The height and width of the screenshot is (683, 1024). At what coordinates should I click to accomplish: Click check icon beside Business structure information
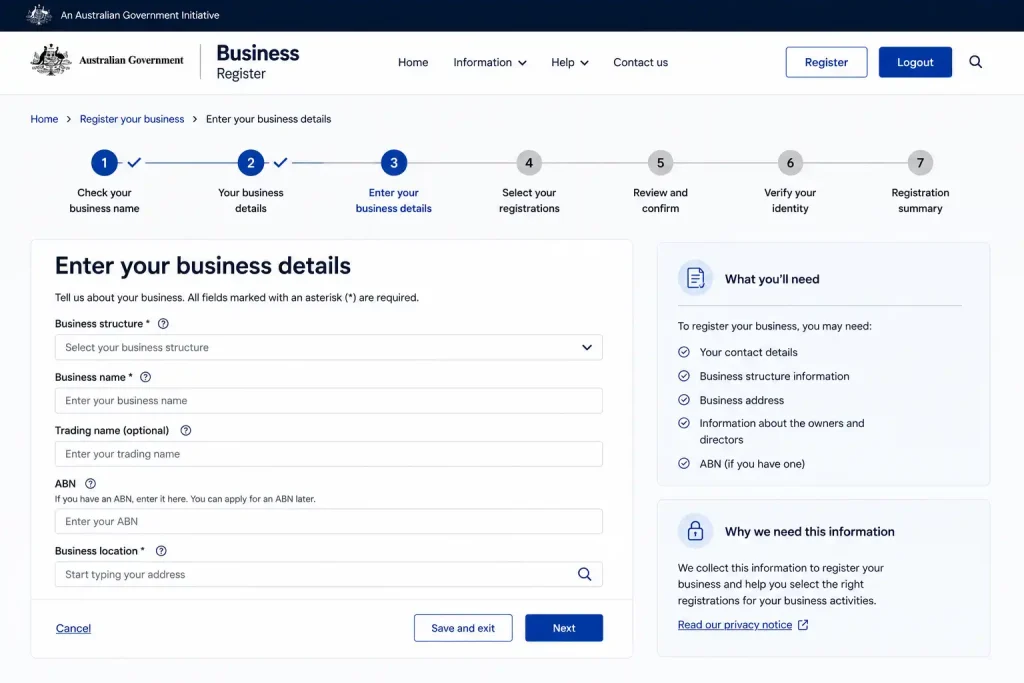tap(684, 376)
